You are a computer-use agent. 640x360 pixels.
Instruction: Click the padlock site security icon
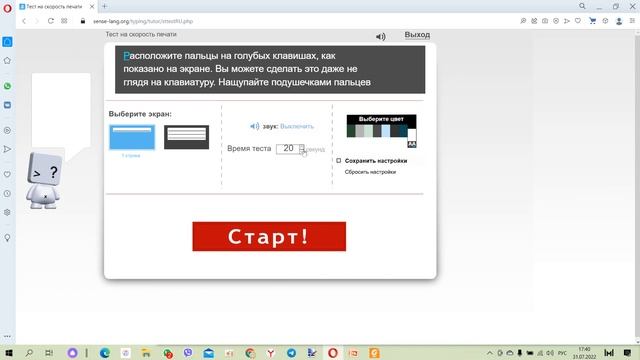coord(83,21)
